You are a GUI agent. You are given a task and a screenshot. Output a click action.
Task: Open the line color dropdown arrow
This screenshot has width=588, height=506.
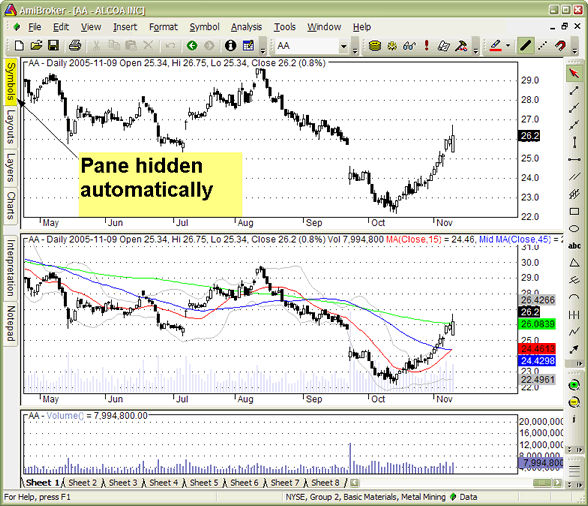508,46
